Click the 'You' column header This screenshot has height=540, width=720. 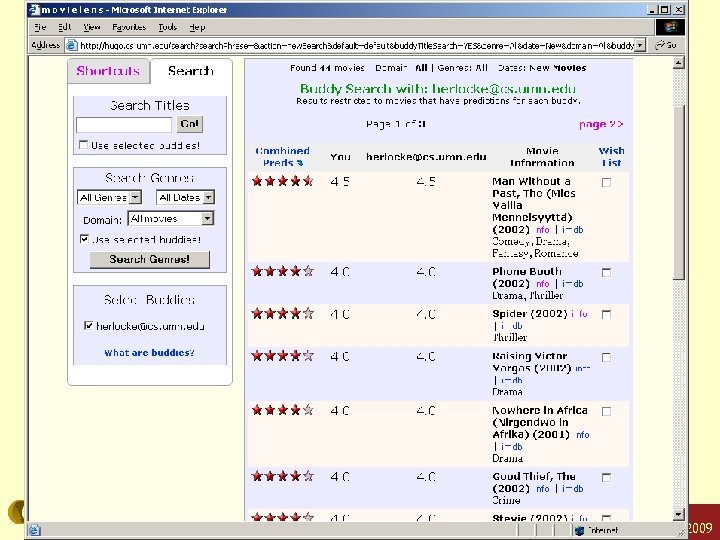pyautogui.click(x=340, y=157)
